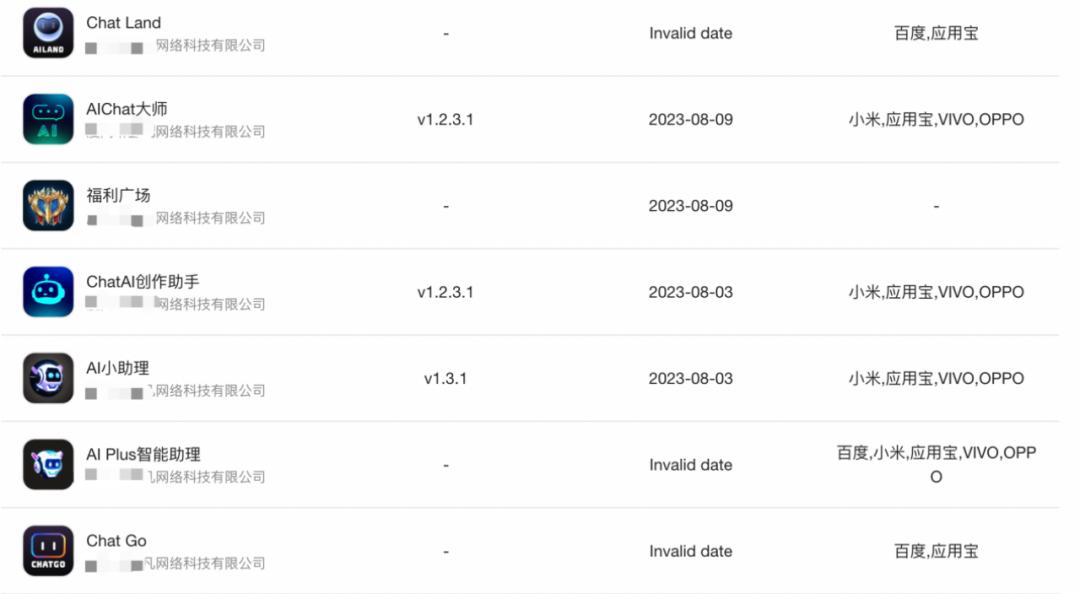
Task: Click the Chat Go app icon
Action: [48, 551]
